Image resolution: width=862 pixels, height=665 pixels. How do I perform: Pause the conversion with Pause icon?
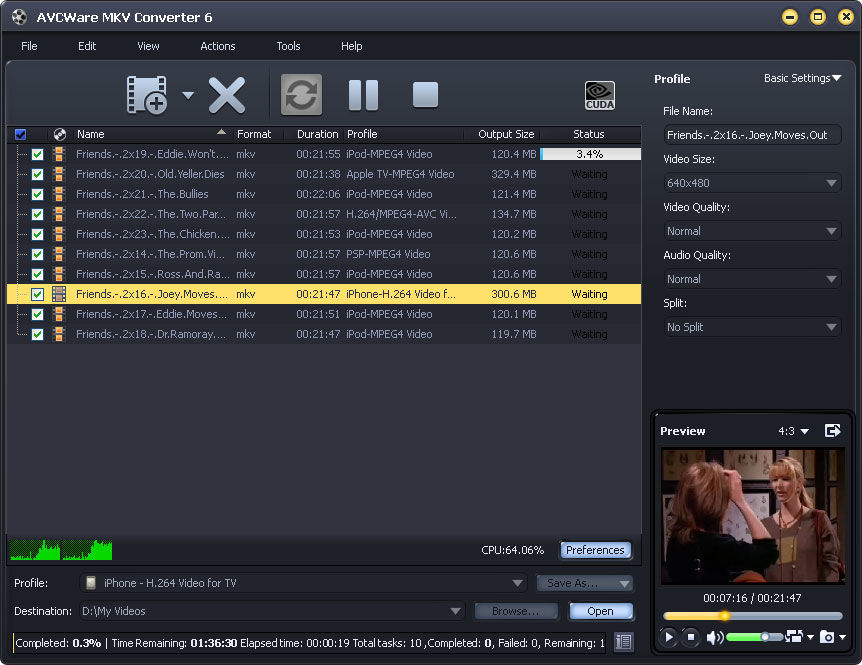coord(363,95)
